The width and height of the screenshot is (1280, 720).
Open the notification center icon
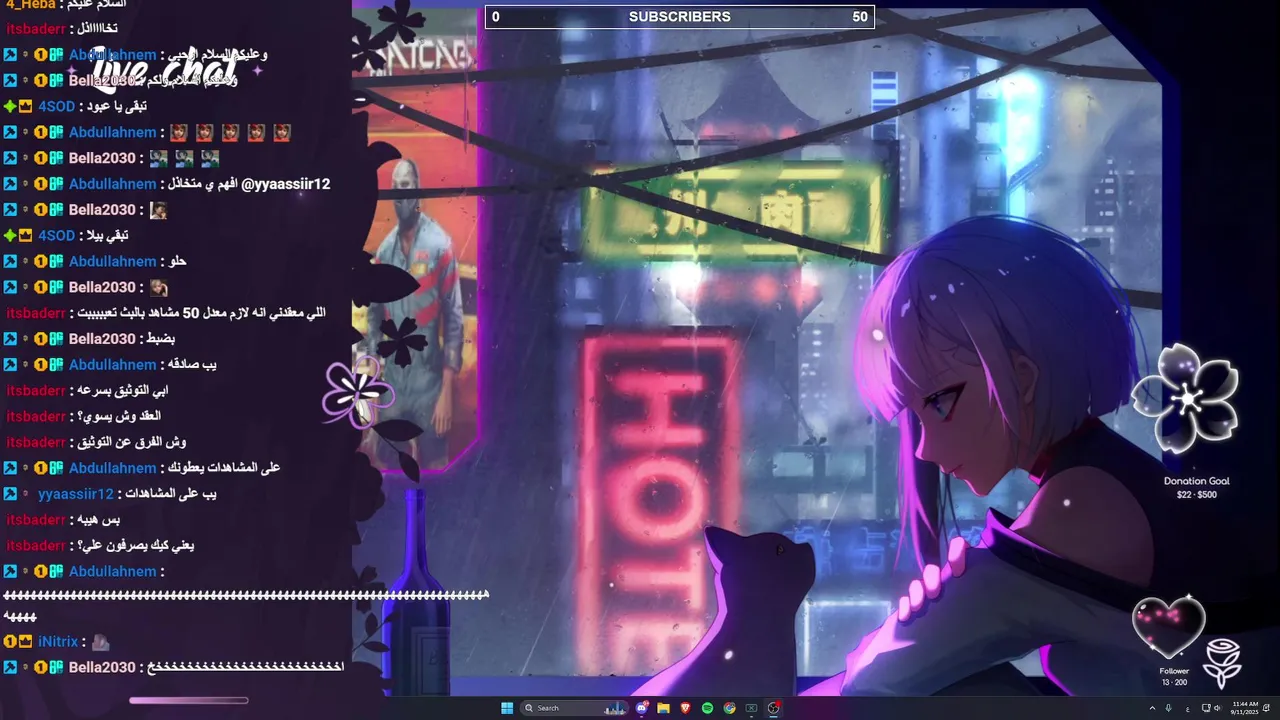[x=1267, y=708]
